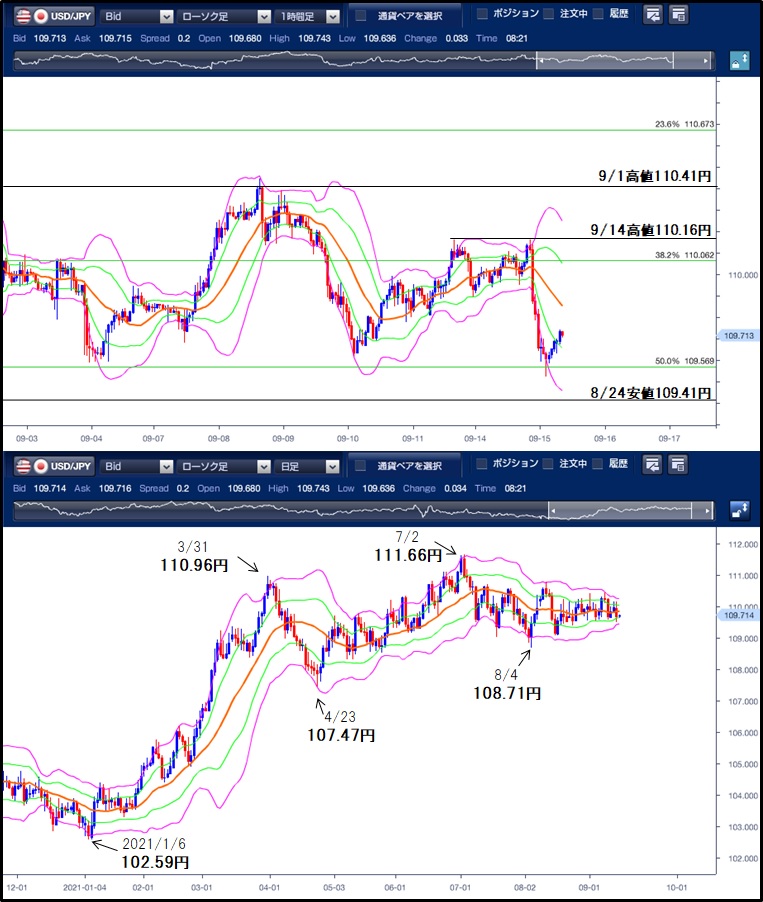Tick the ポジション checkbox on the 1時間足 chart
This screenshot has width=763, height=902.
[482, 13]
